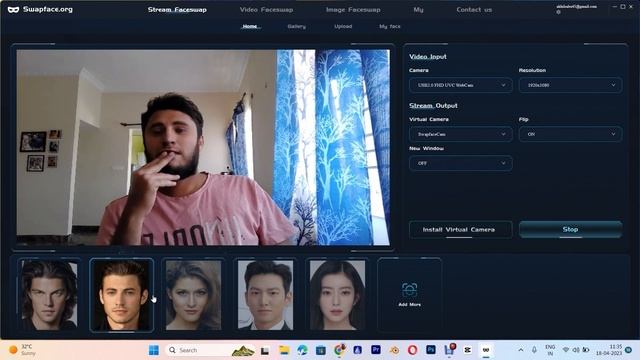Select the Gallery sub-tab
The width and height of the screenshot is (640, 360).
coord(296,26)
